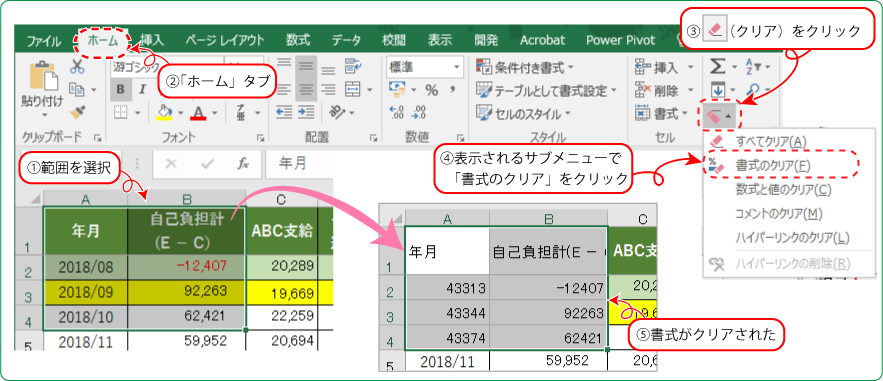Click Merge and Center icon
The height and width of the screenshot is (381, 883).
(x=353, y=89)
